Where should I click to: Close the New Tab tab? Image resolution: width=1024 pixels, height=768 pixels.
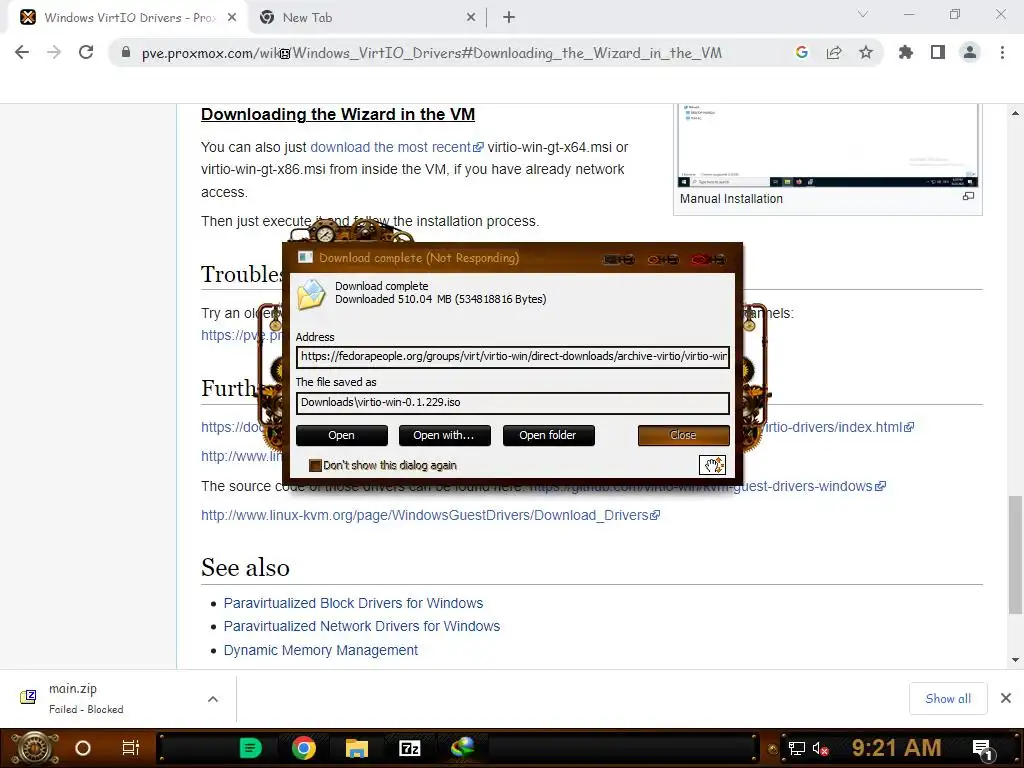(471, 18)
